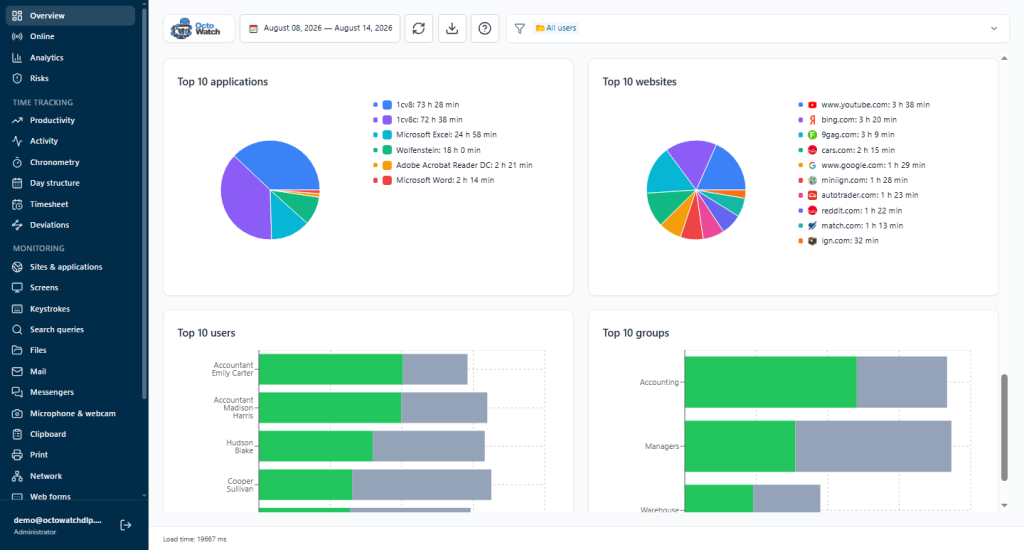The width and height of the screenshot is (1024, 550).
Task: Click Hudson Blake user label
Action: (239, 447)
